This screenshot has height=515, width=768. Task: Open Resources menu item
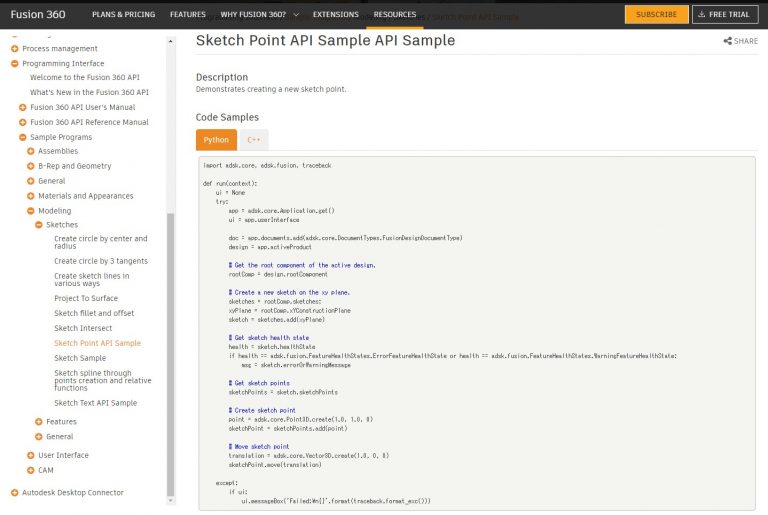(395, 15)
